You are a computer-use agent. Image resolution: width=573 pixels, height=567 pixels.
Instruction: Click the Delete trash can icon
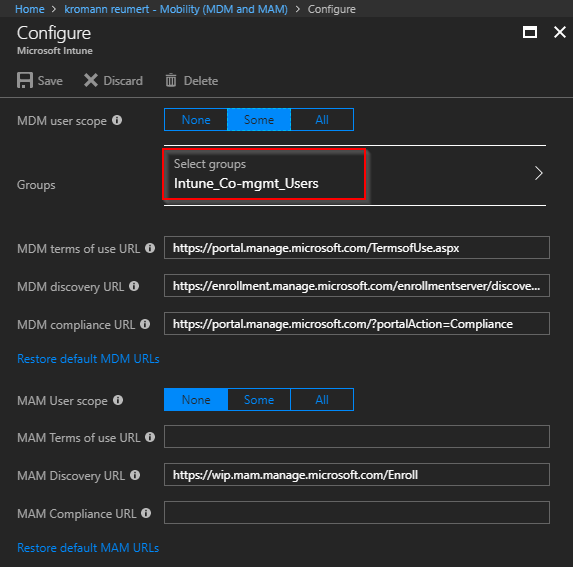coord(171,80)
